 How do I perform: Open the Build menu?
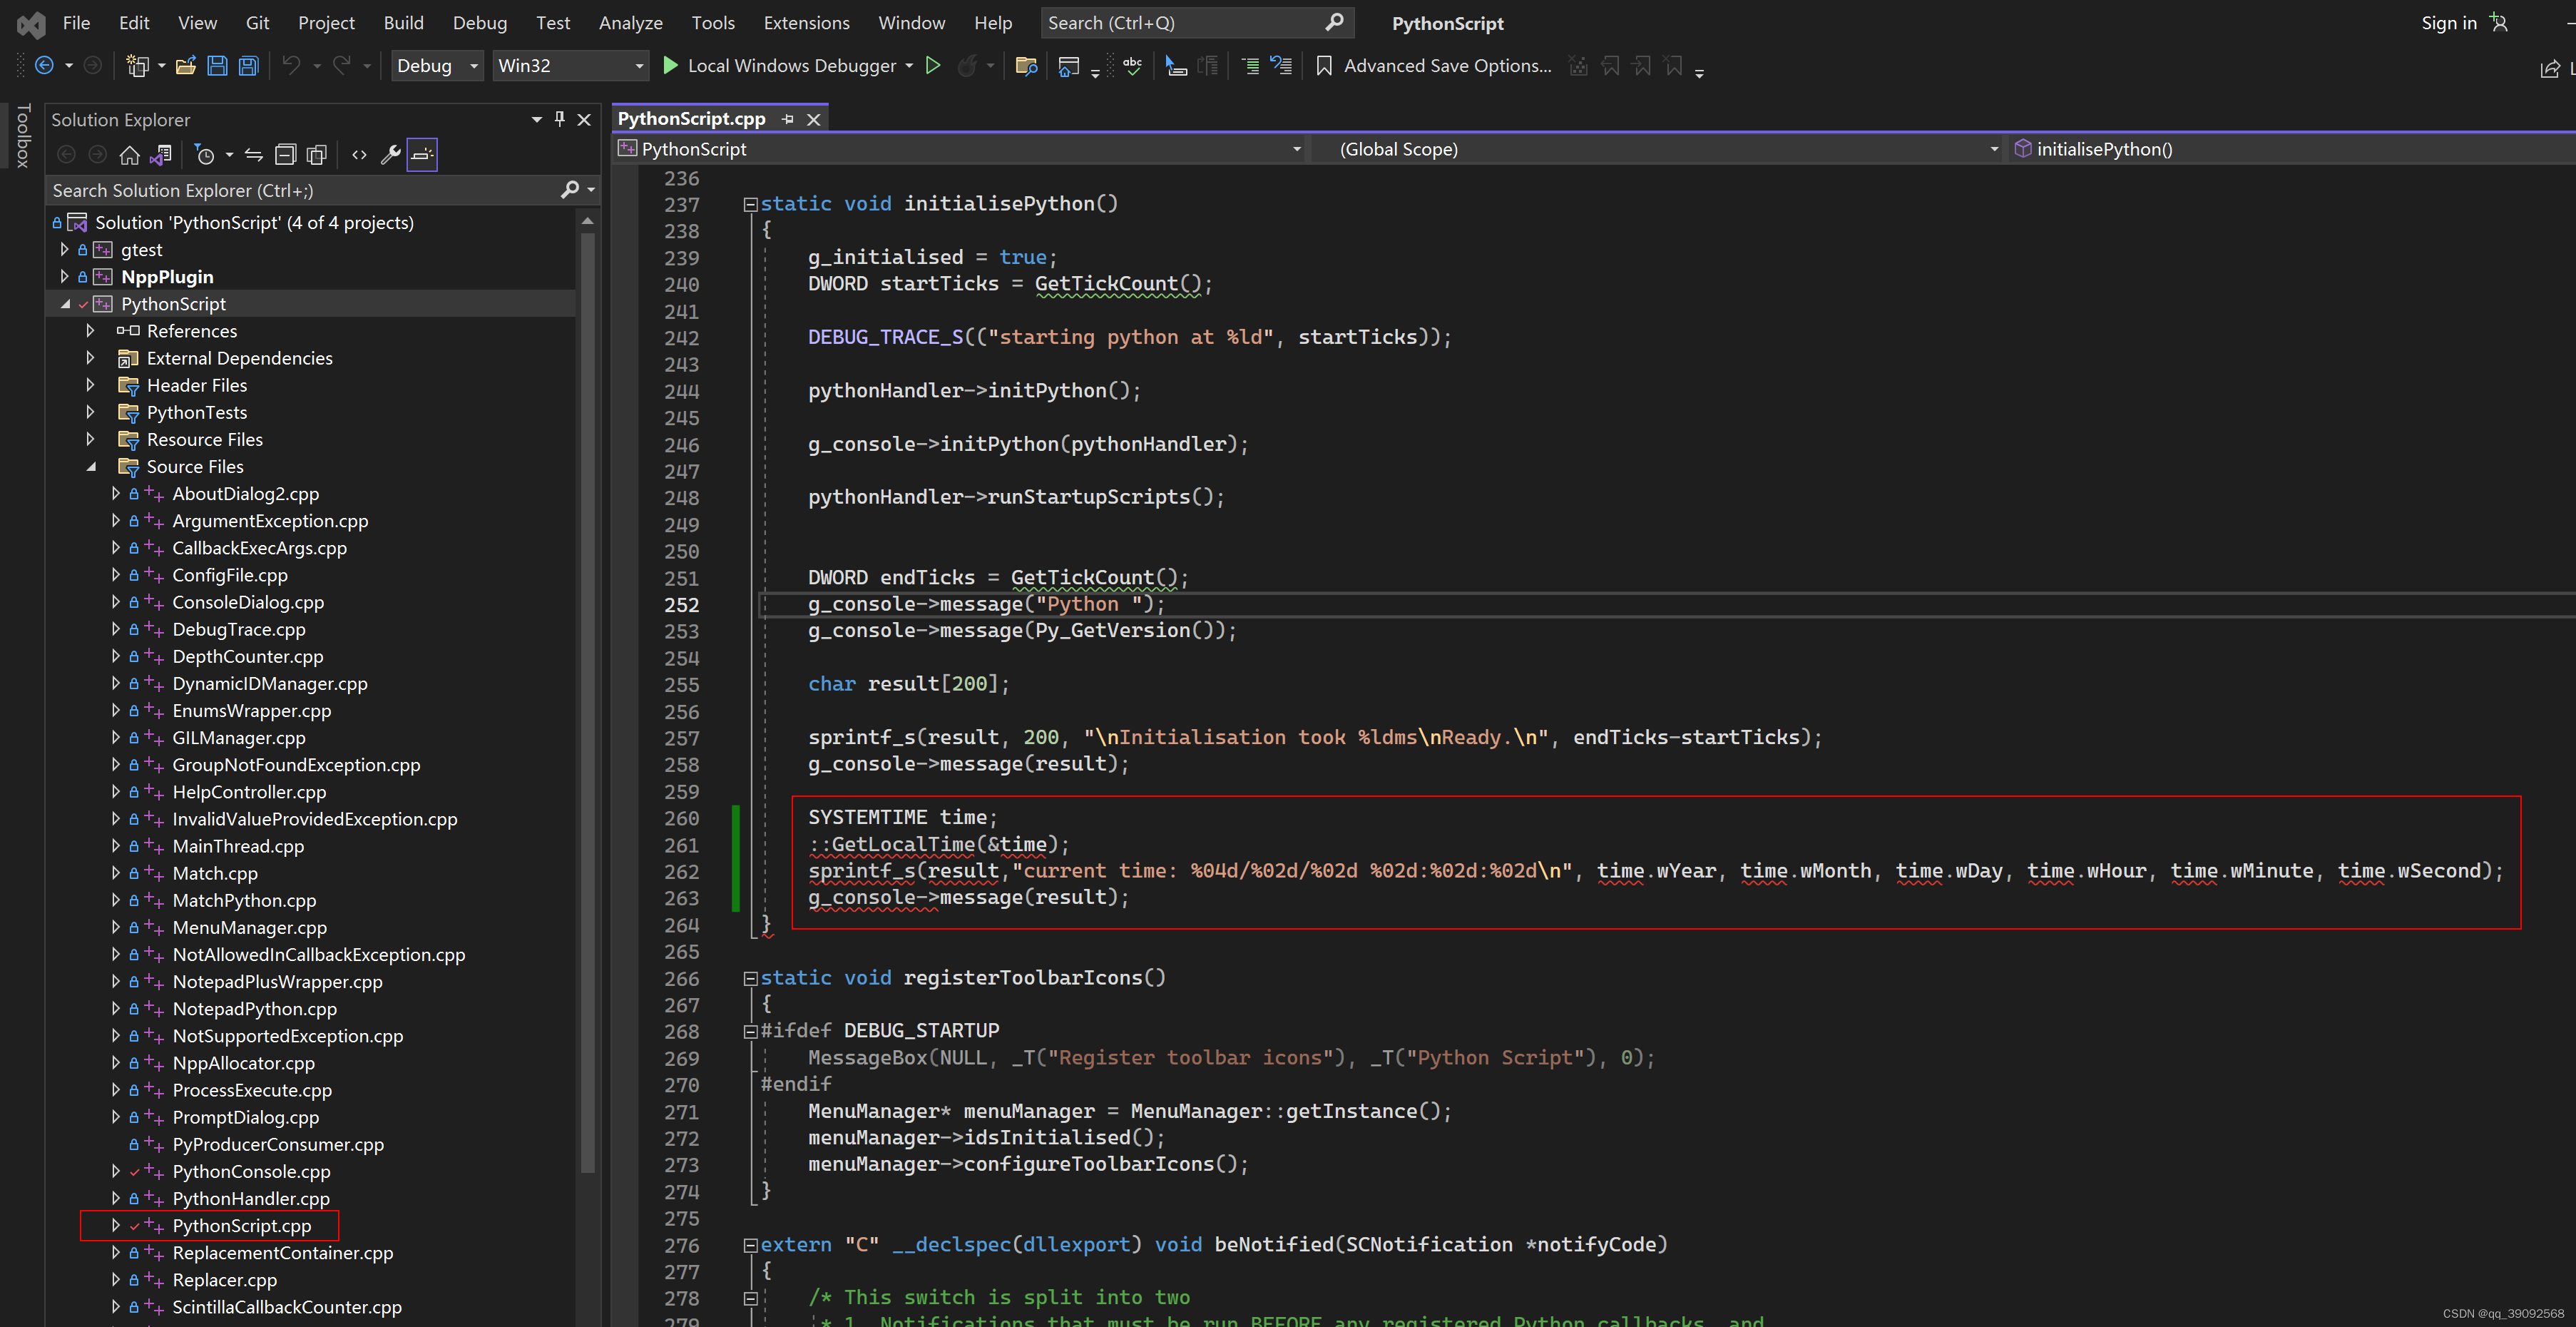point(402,22)
